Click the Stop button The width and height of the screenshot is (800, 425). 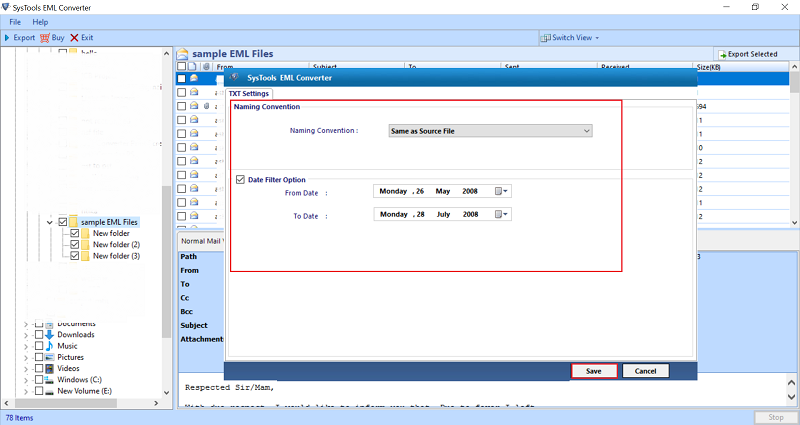pyautogui.click(x=776, y=417)
